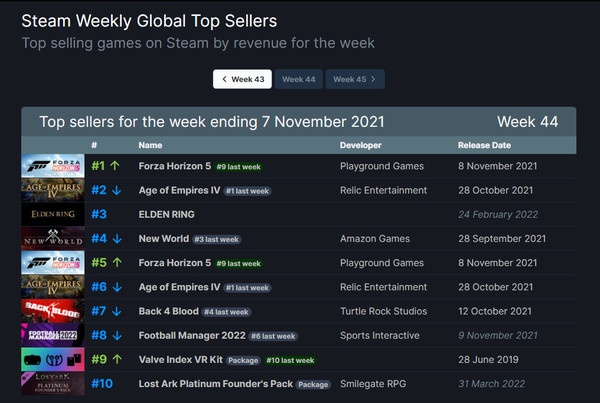600x403 pixels.
Task: Open the Football Manager 2022 title link
Action: (192, 336)
